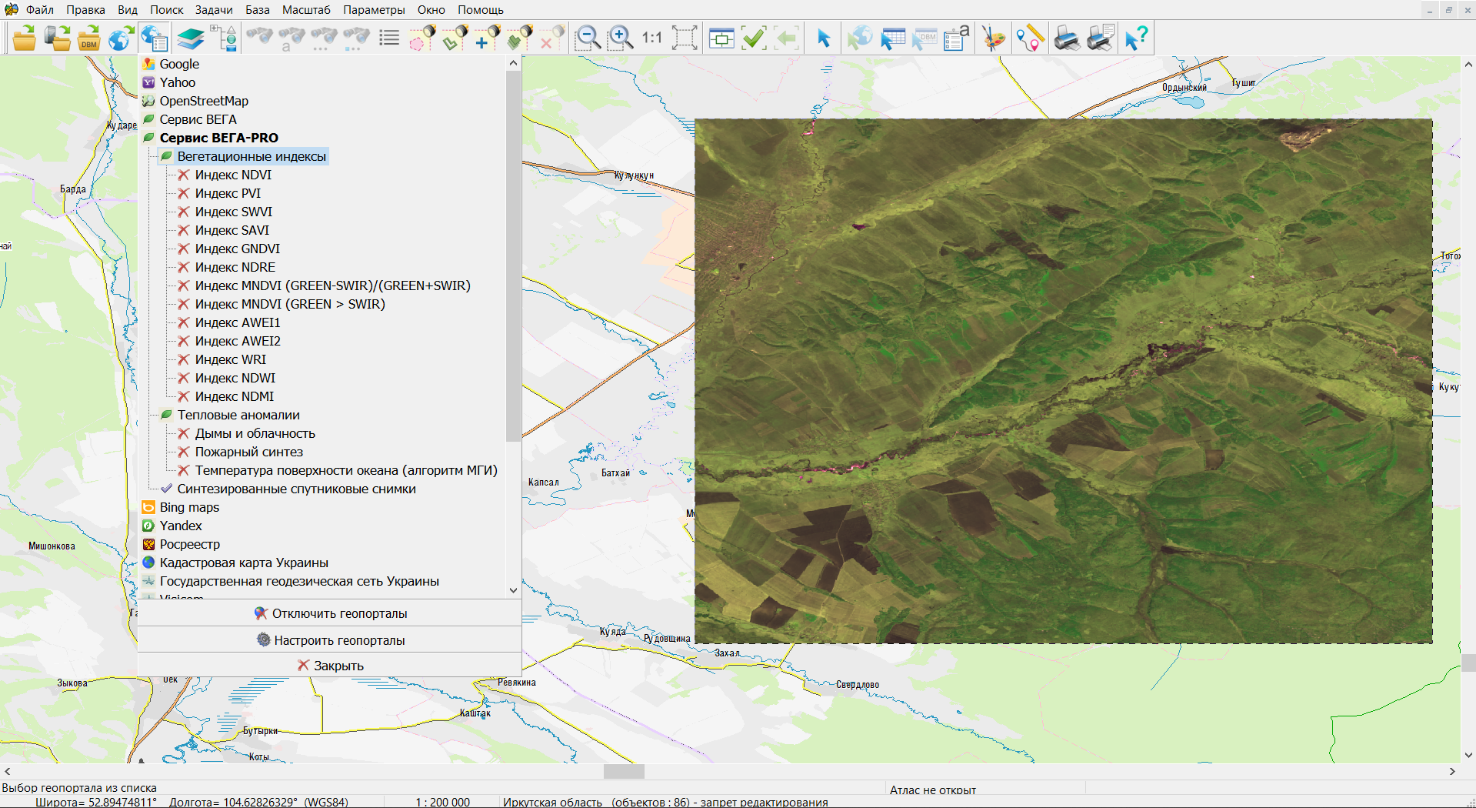Click the large green checkmark toolbar icon
Screen dimensions: 1476x808
click(x=754, y=38)
